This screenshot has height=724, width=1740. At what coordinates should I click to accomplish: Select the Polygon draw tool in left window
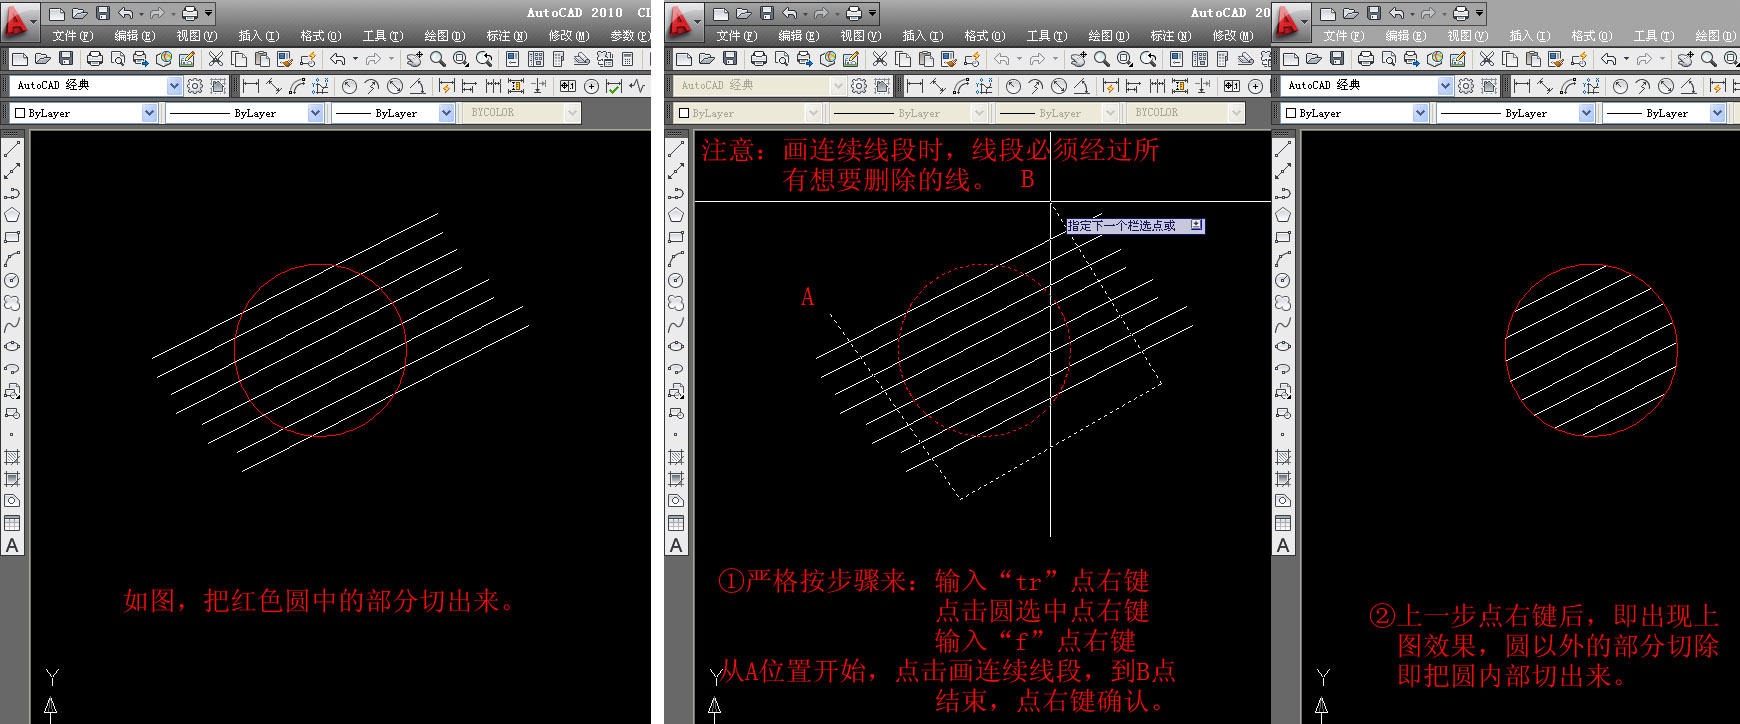(x=12, y=215)
